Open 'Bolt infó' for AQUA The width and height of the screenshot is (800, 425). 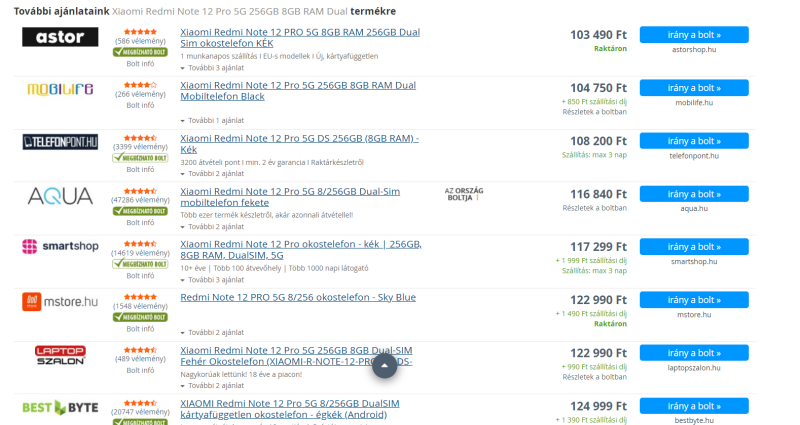[x=140, y=222]
